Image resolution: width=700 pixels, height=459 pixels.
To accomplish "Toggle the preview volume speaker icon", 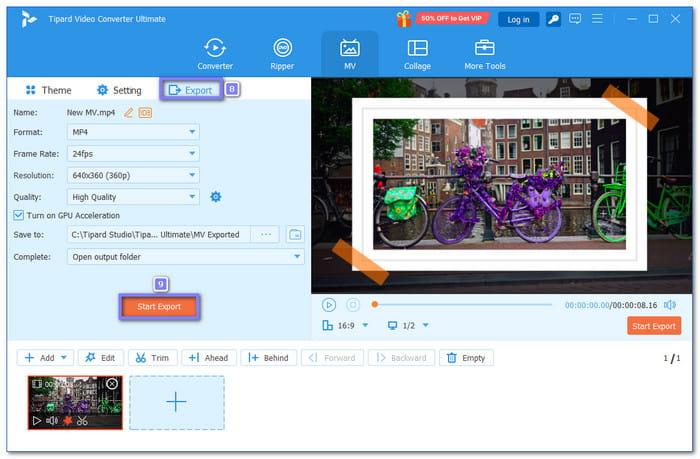I will point(670,305).
